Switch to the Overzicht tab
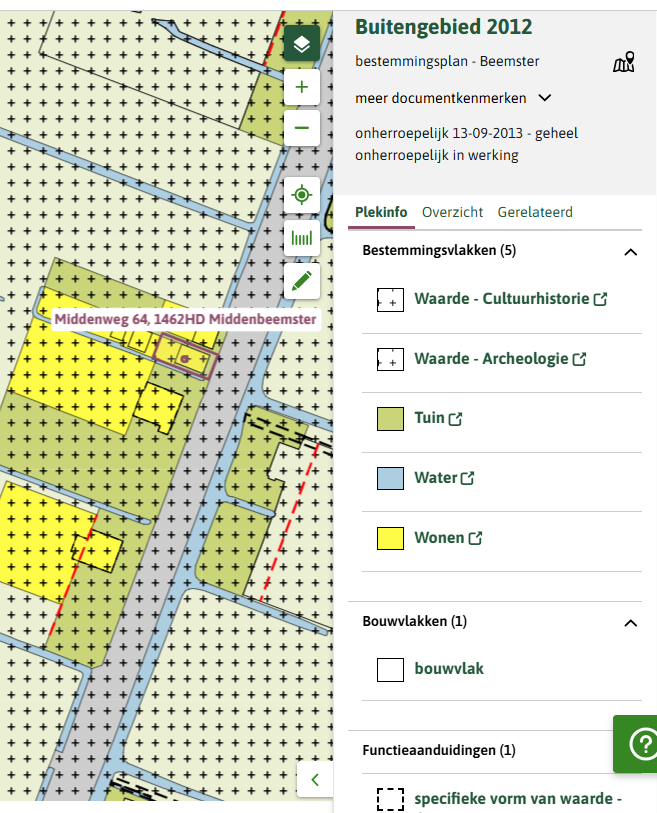 click(452, 212)
